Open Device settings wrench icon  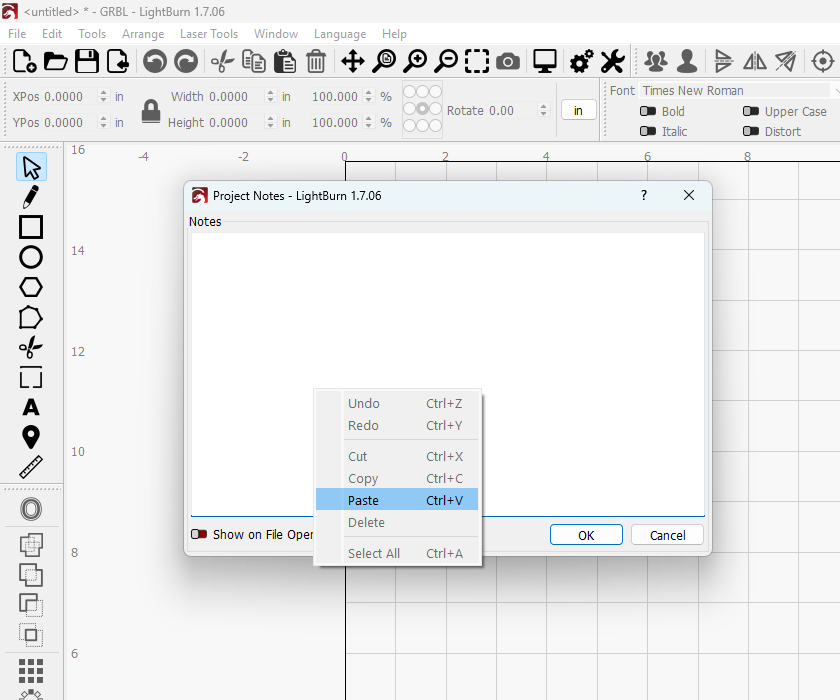click(612, 61)
